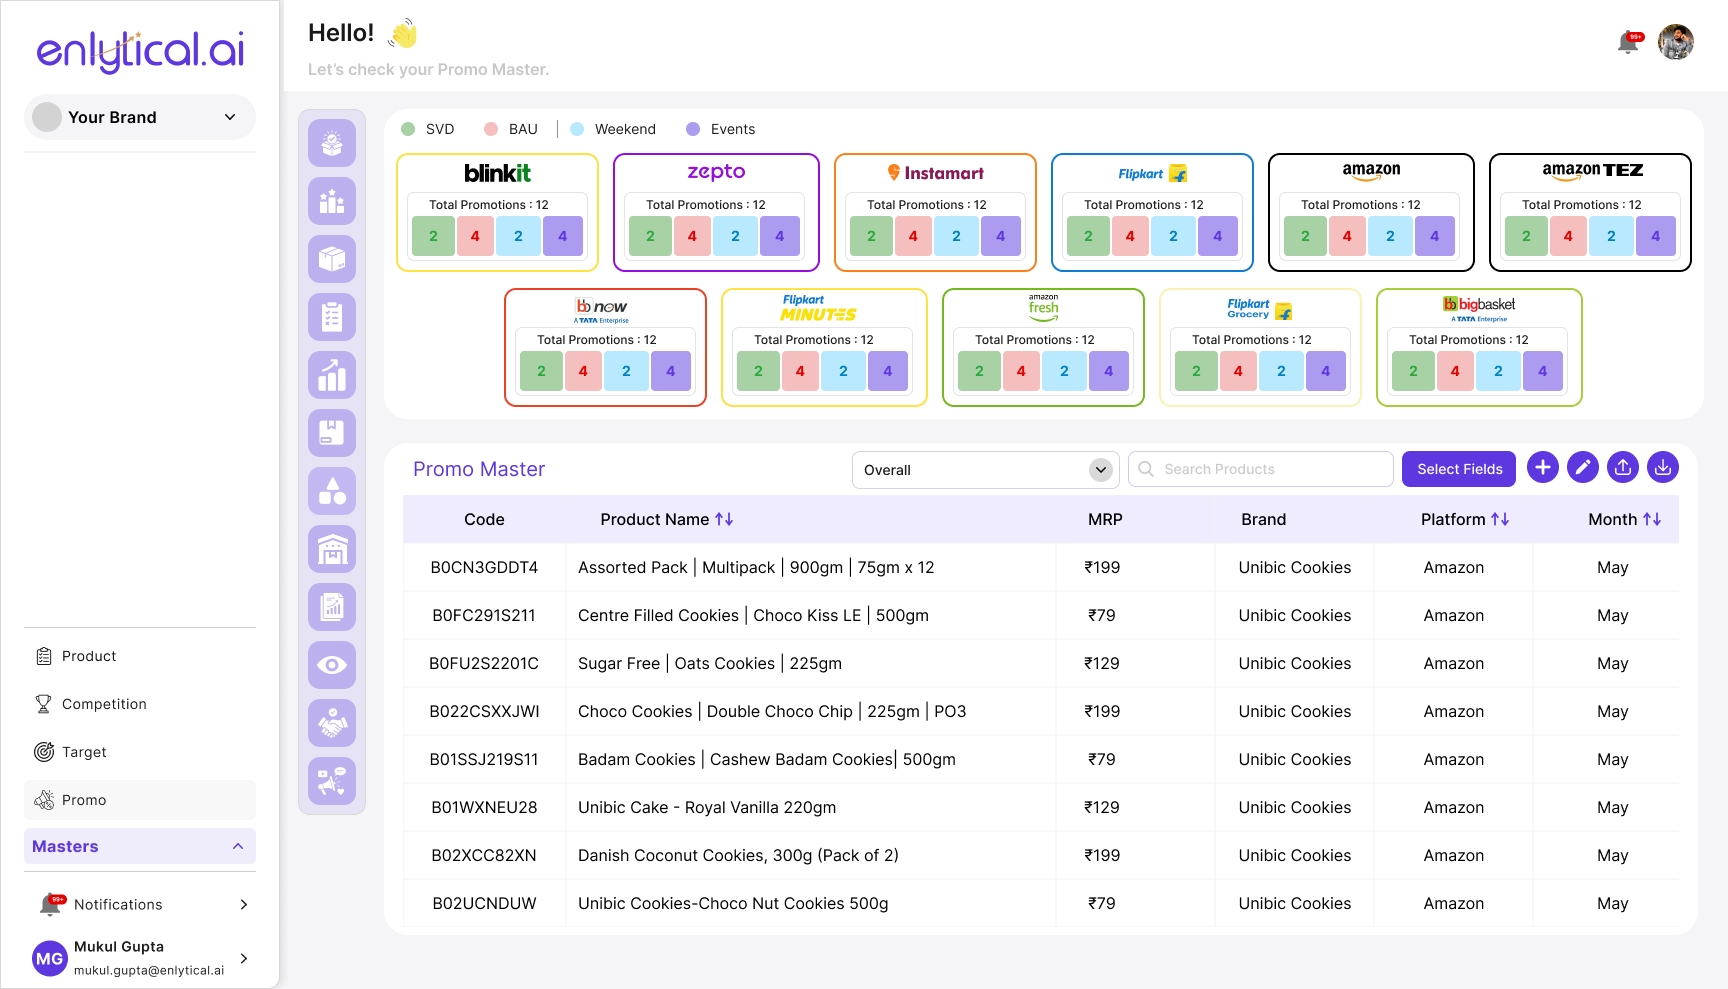Click the Search Products field

click(1261, 469)
